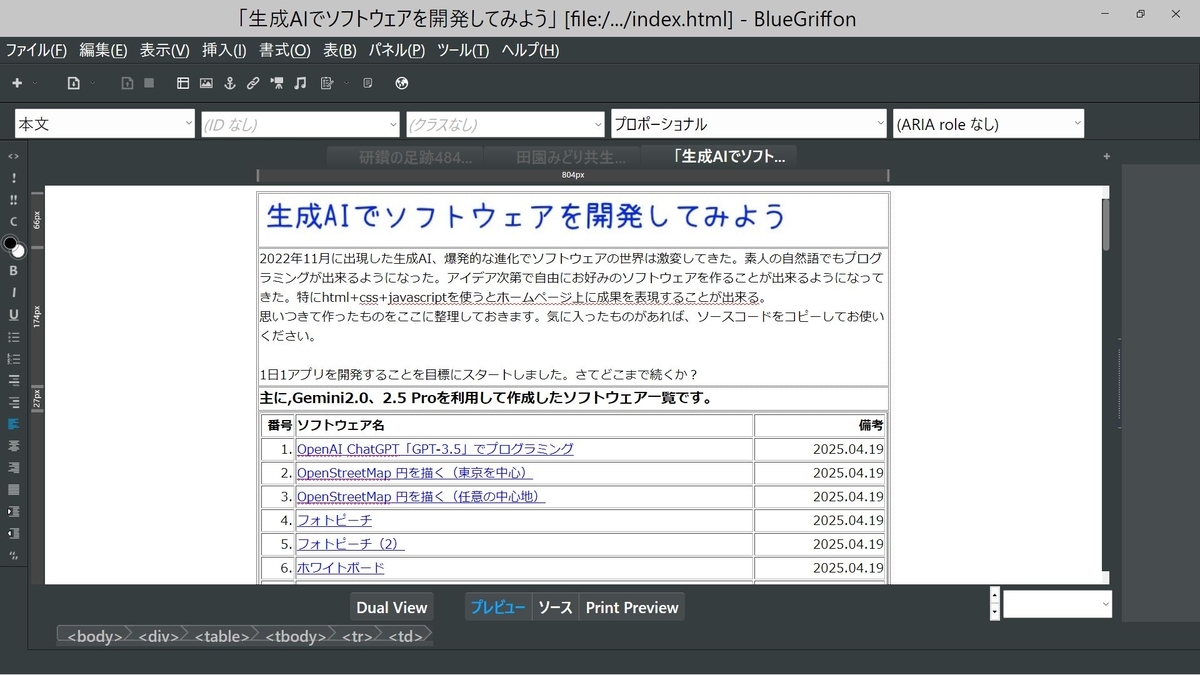This screenshot has height=675, width=1200.
Task: Open the 書式(O) menu
Action: [x=285, y=51]
